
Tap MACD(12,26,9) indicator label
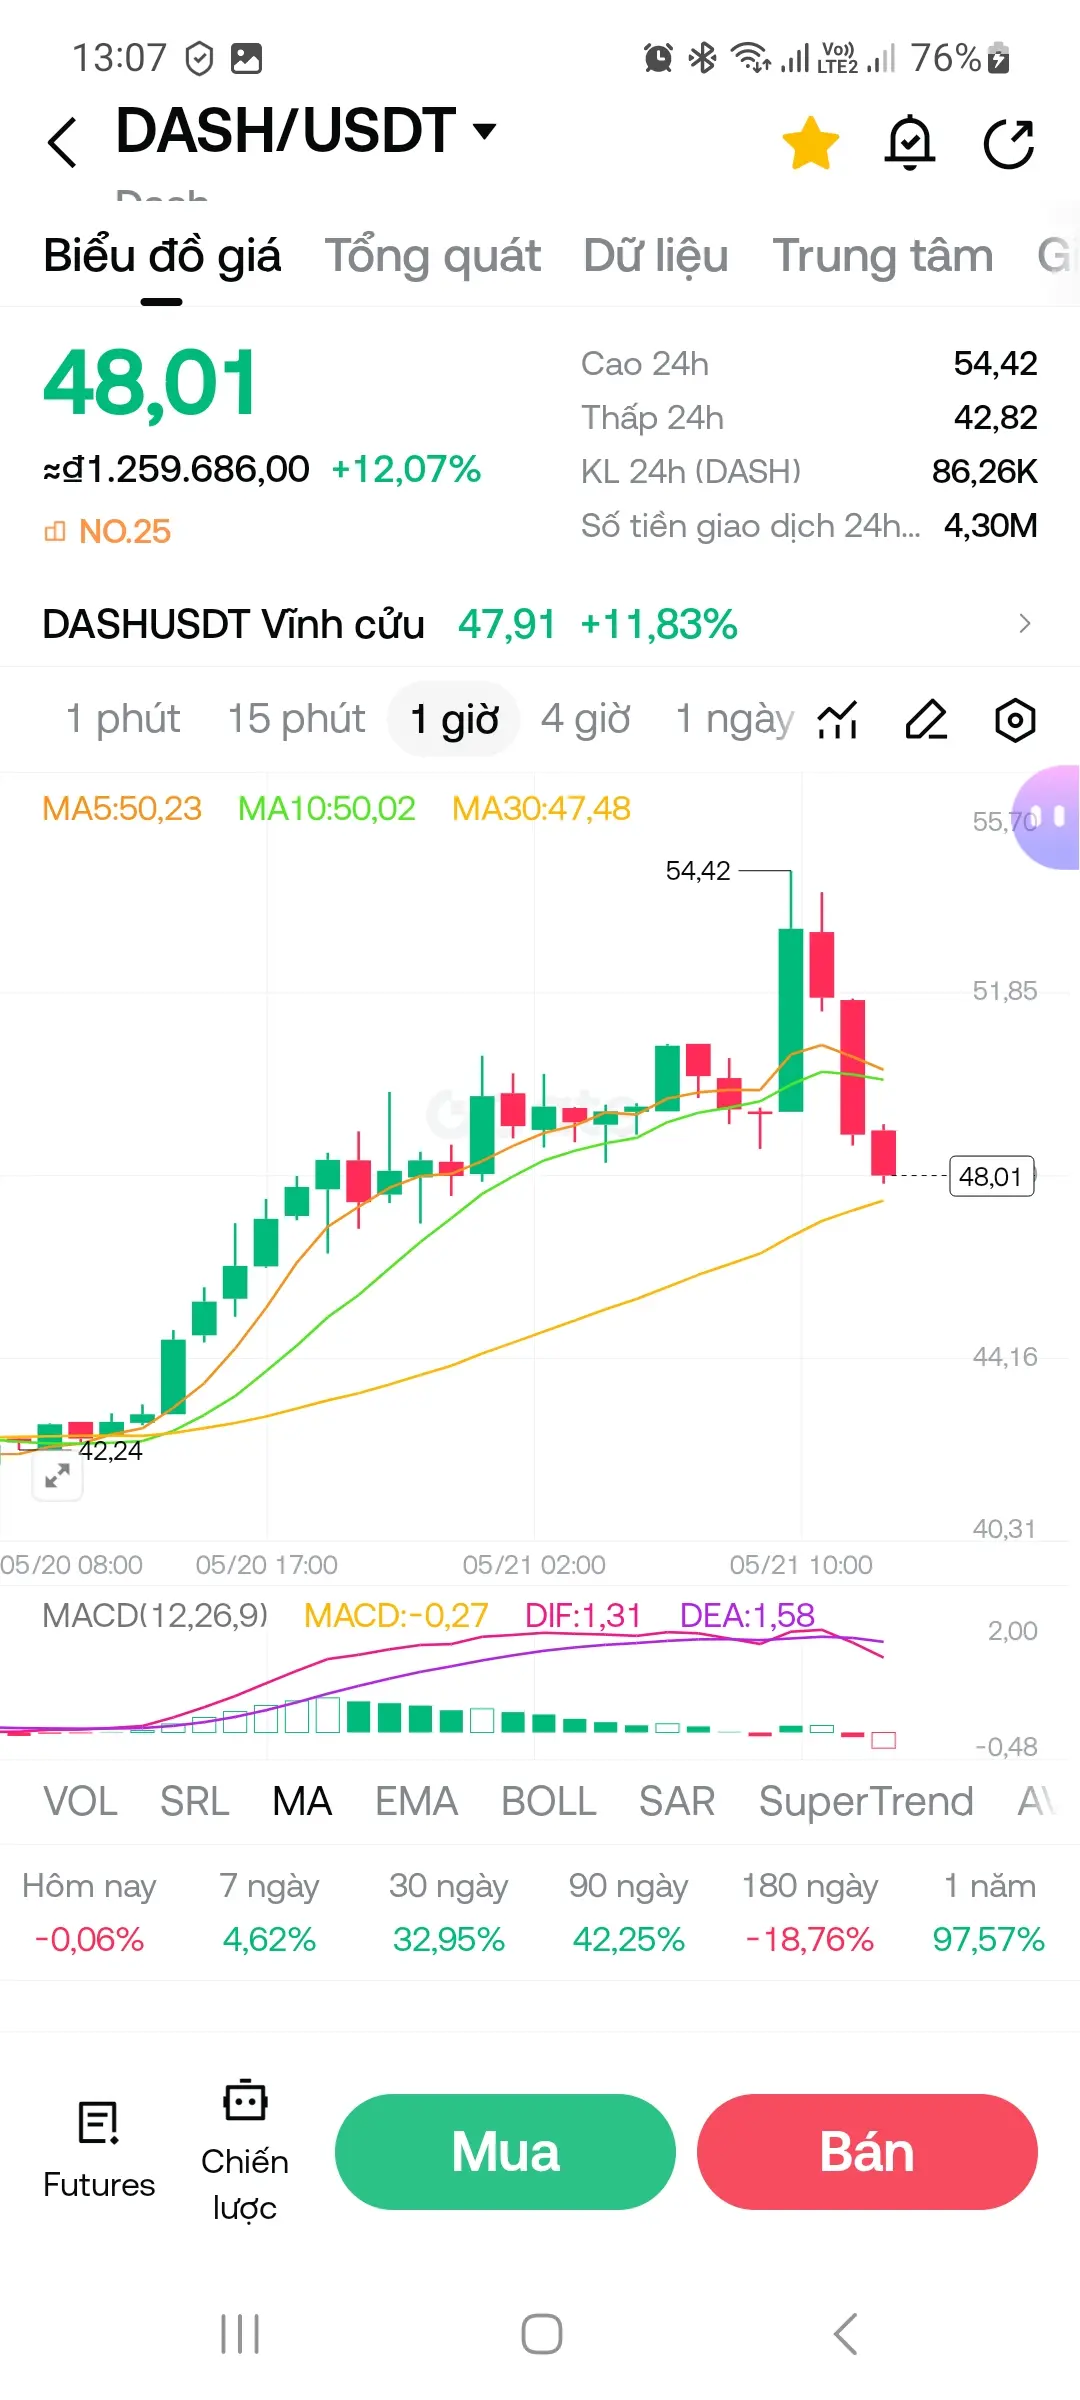(155, 1615)
